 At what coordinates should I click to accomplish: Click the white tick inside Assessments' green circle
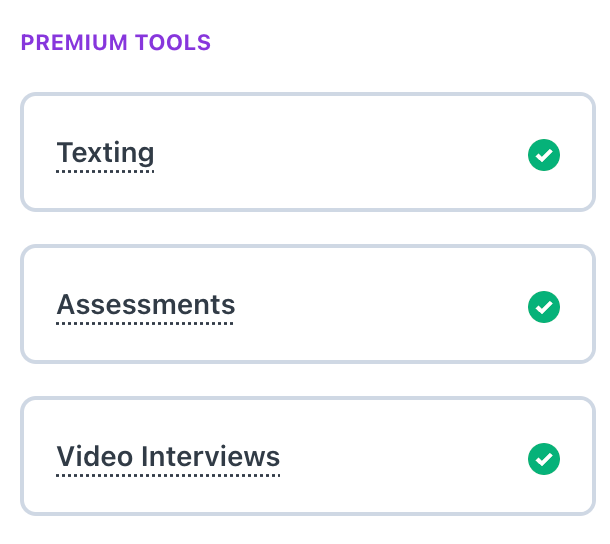(543, 307)
